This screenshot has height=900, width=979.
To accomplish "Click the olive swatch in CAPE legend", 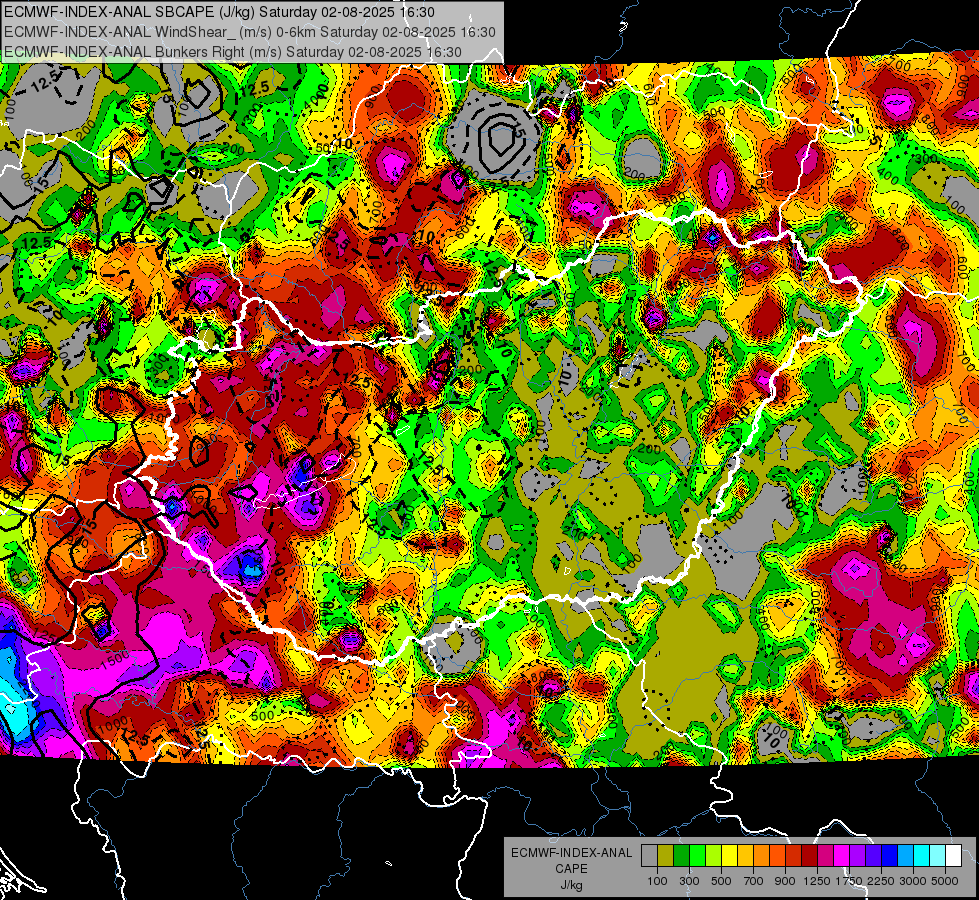I will coord(666,856).
